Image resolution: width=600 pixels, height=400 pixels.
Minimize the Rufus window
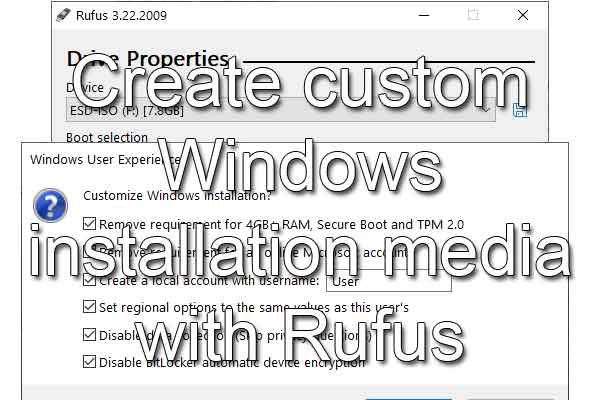point(424,15)
